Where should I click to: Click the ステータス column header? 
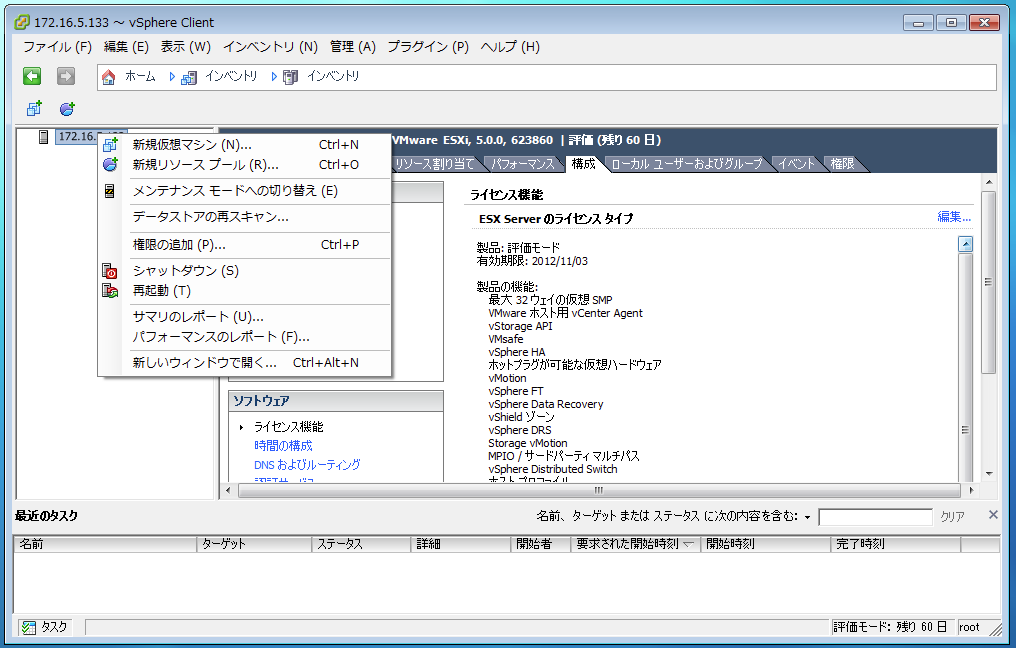[361, 544]
